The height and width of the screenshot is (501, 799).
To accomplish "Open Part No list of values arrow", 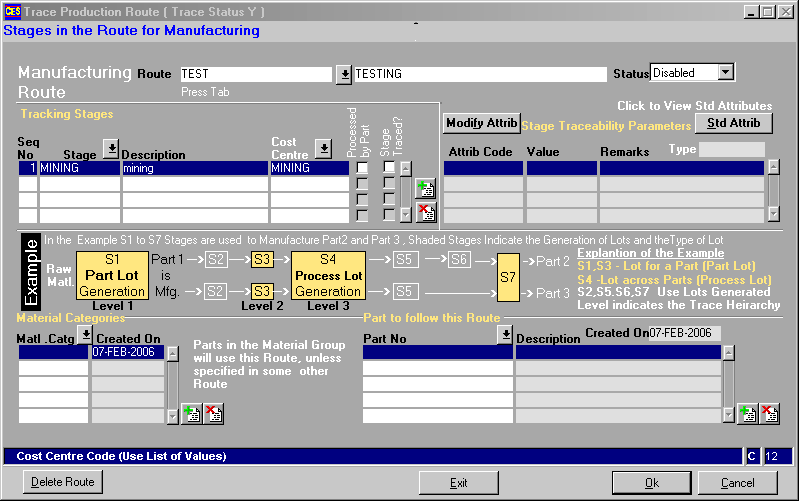I will [505, 334].
